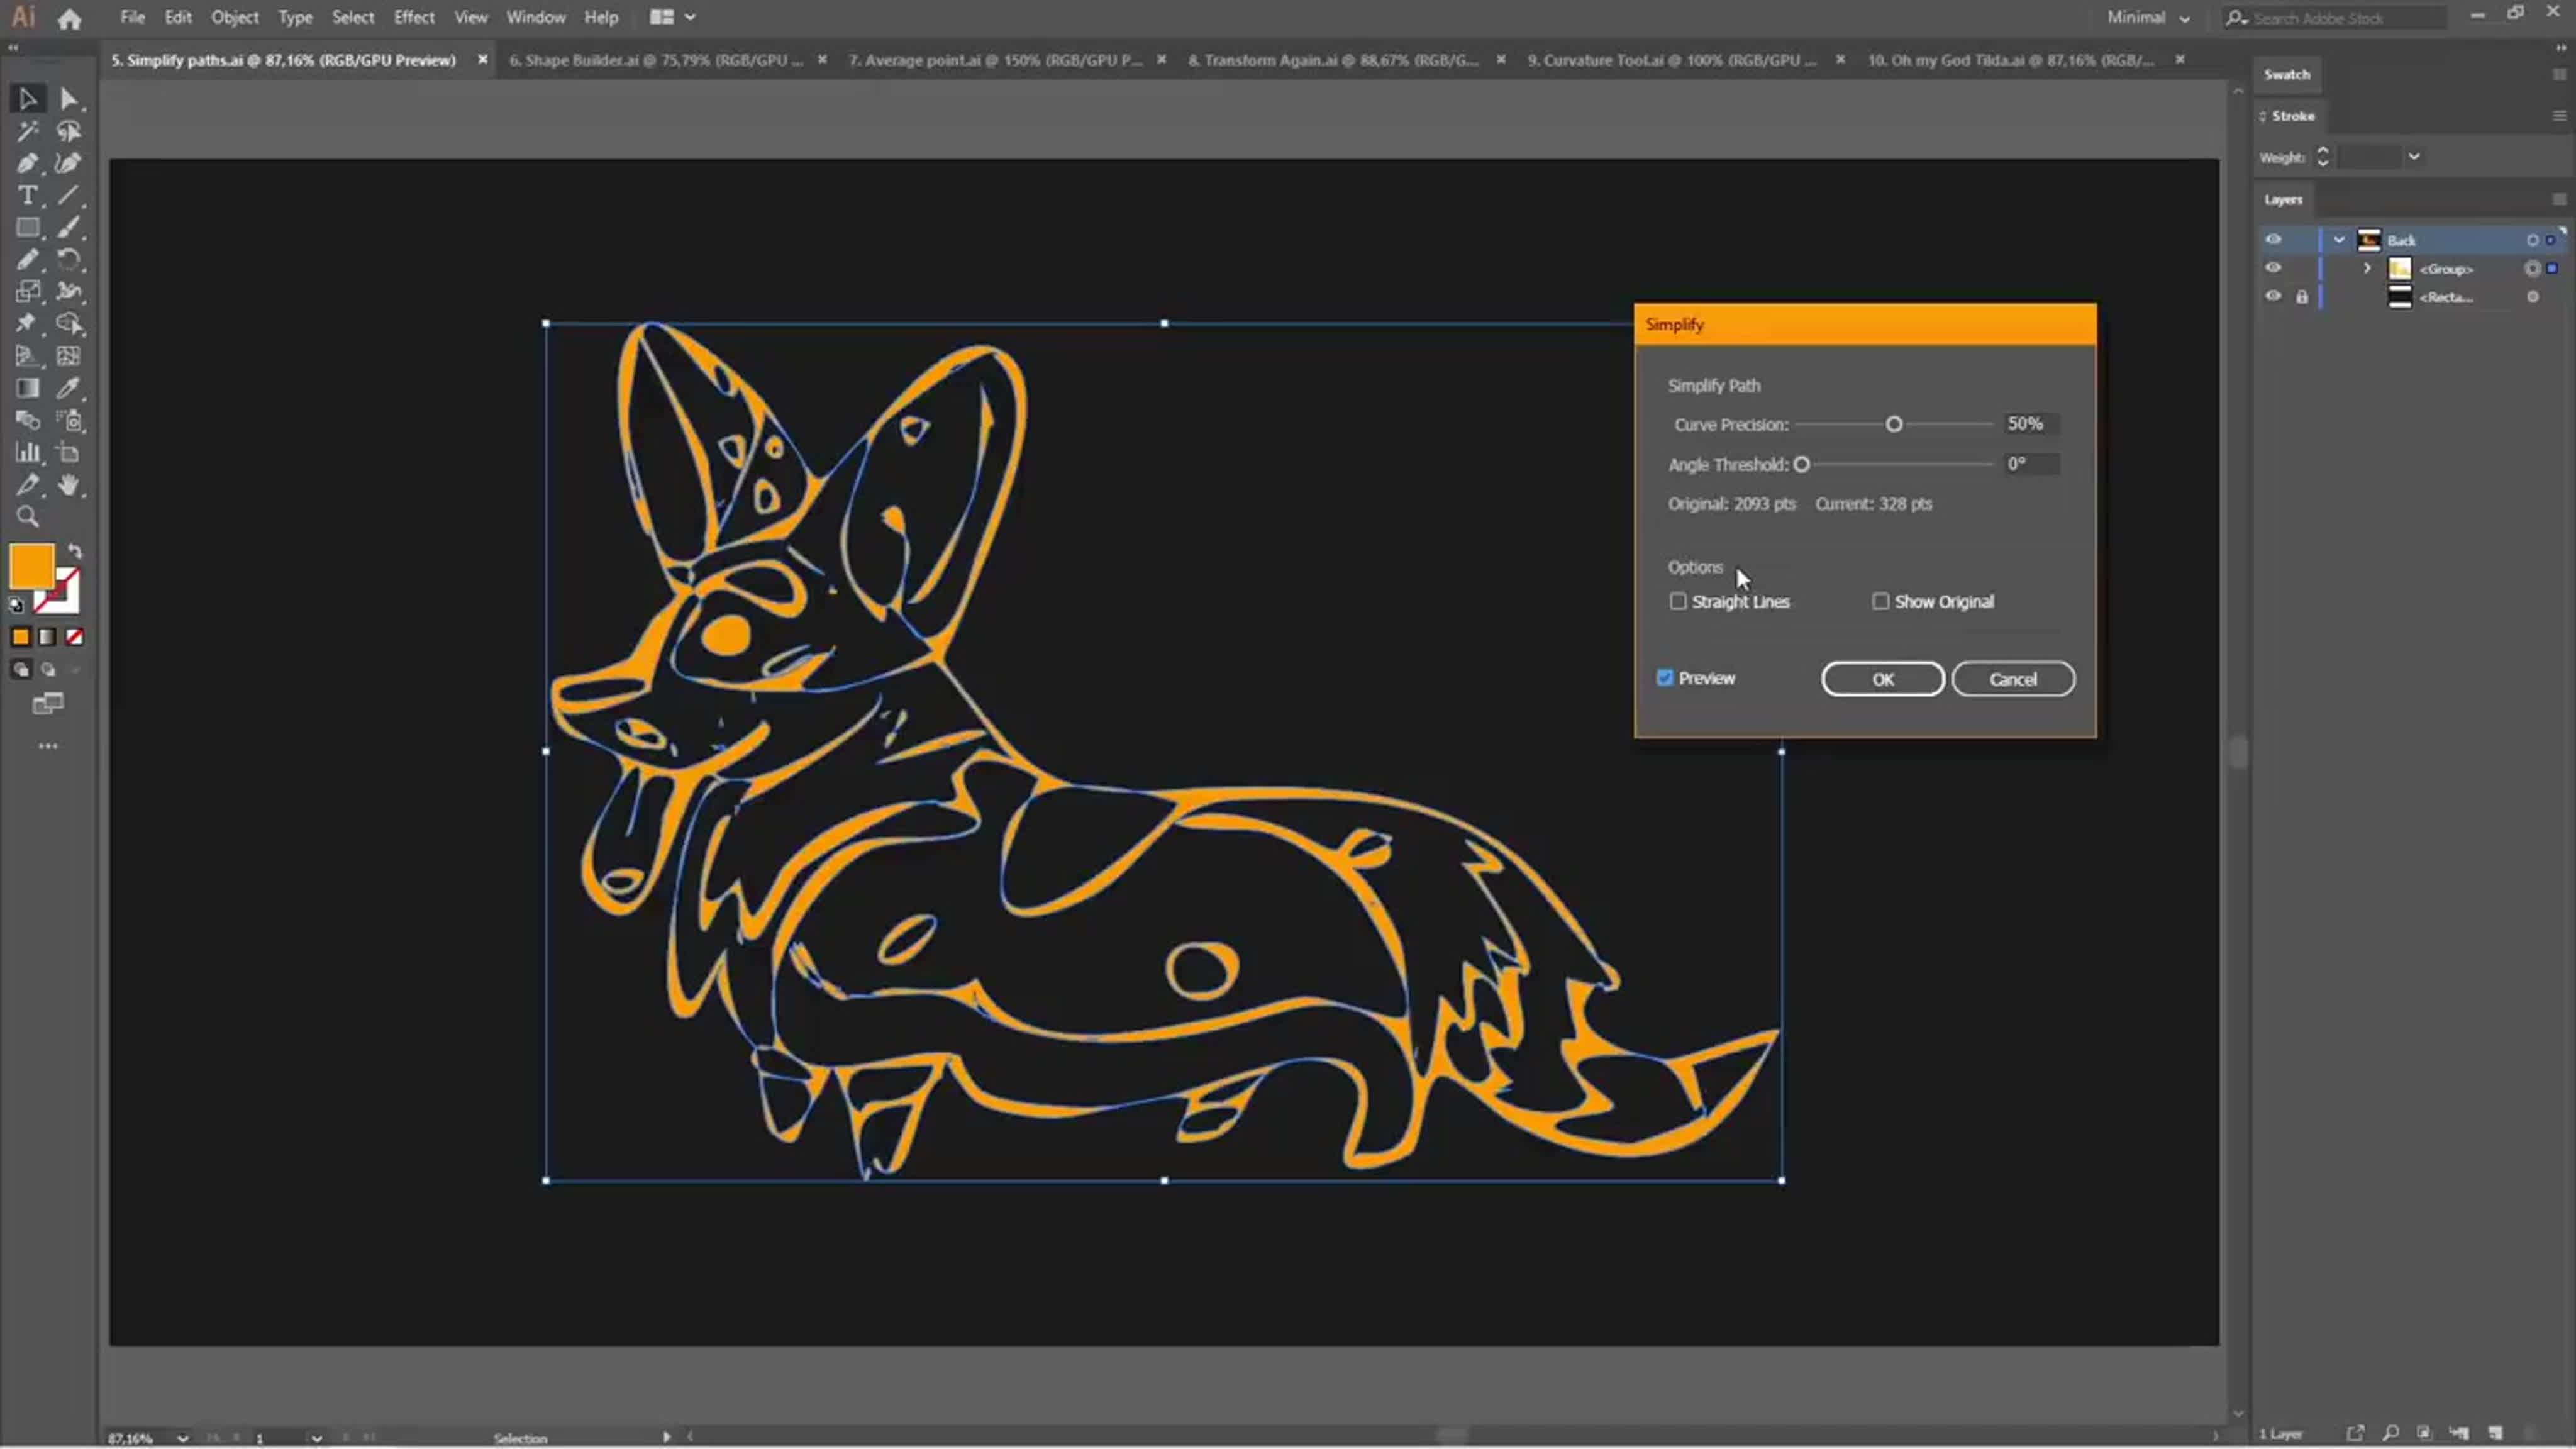2576x1449 pixels.
Task: Hide the Group sublayer
Action: [2273, 268]
